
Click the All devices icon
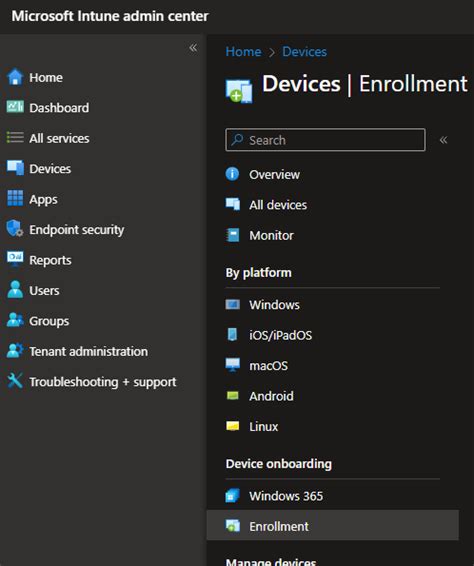232,204
